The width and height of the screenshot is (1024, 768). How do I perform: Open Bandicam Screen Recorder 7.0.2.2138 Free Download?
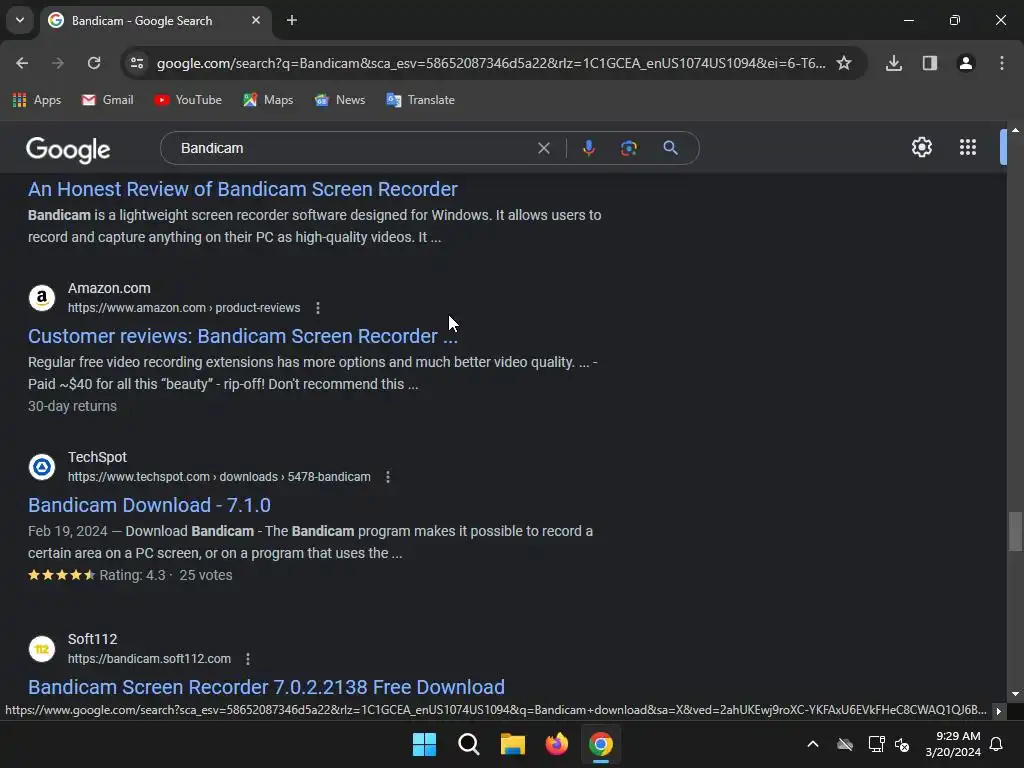[266, 687]
